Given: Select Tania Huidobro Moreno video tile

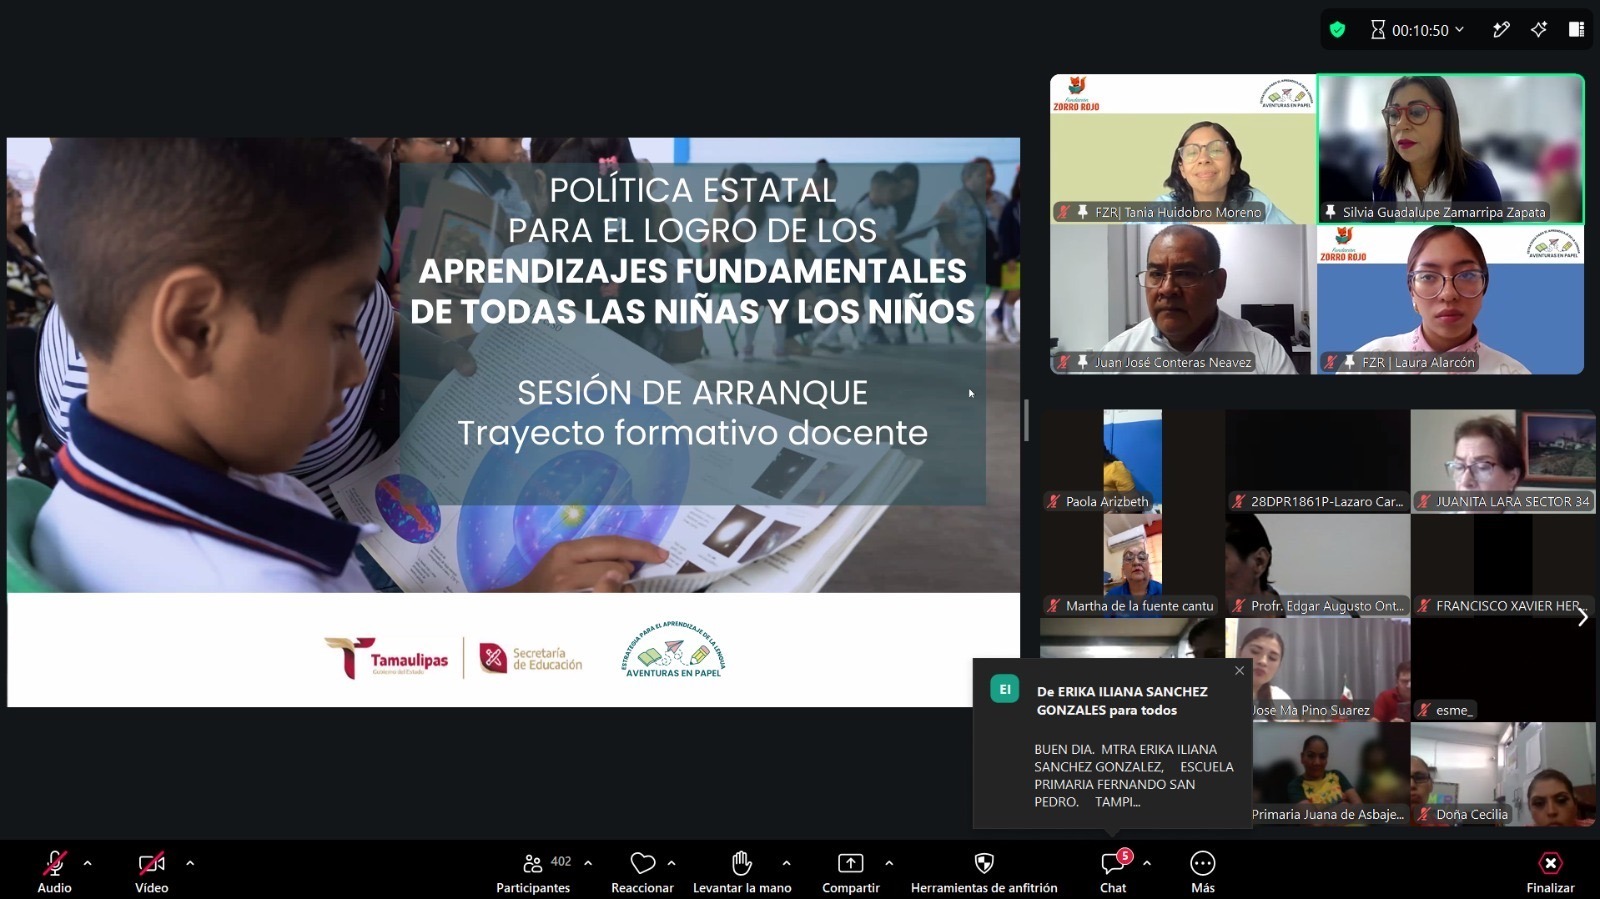Looking at the screenshot, I should tap(1183, 149).
